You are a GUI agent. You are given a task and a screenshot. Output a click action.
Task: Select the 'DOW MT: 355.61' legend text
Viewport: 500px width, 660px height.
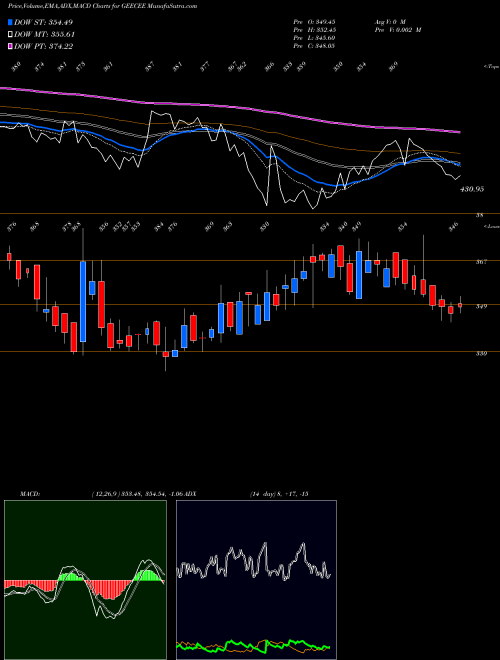point(44,34)
